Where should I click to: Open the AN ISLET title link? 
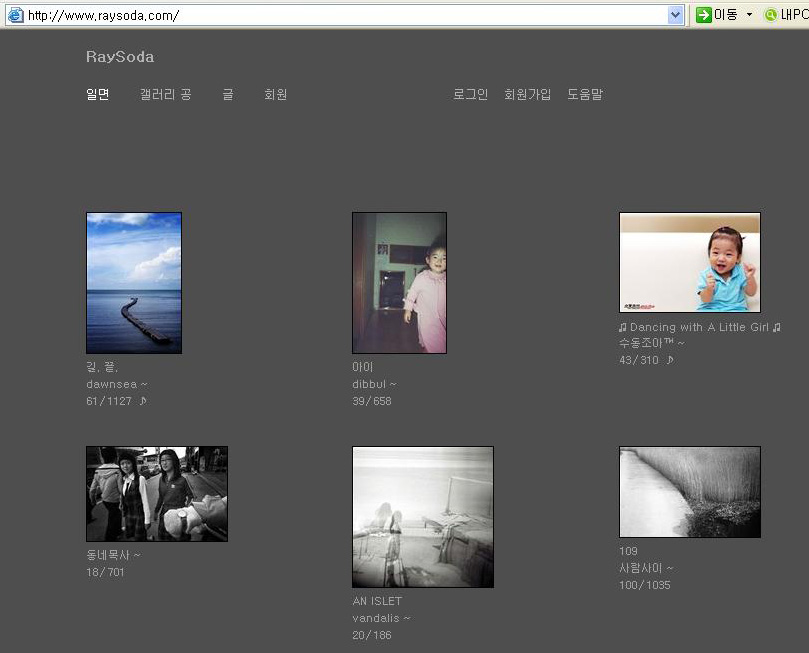(x=377, y=601)
